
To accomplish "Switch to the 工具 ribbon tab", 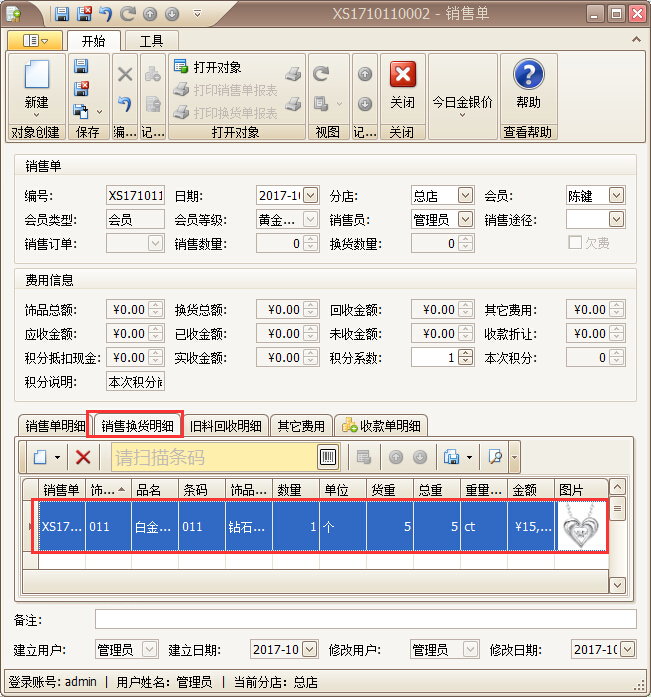I will click(x=151, y=41).
